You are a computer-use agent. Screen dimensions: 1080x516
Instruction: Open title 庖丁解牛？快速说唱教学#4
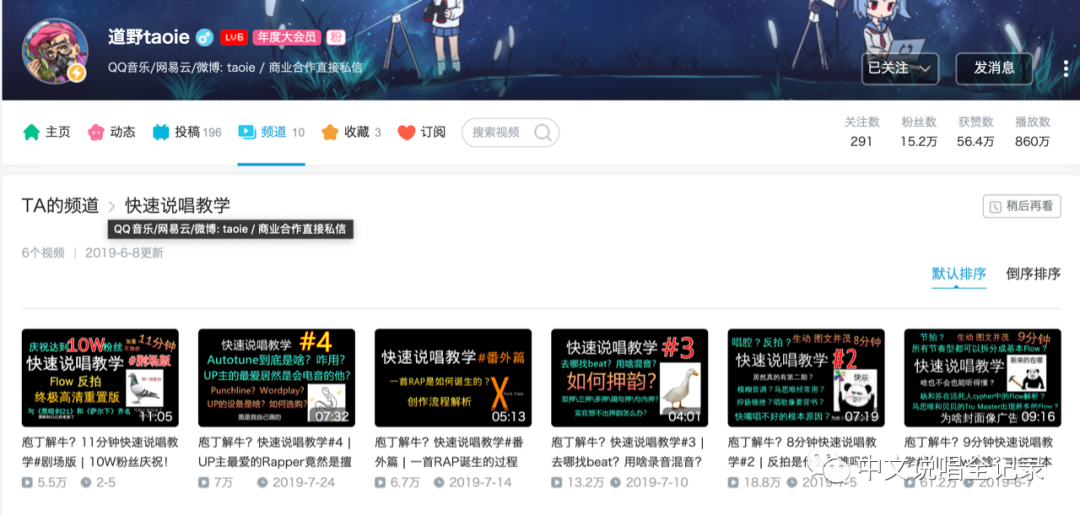[277, 452]
